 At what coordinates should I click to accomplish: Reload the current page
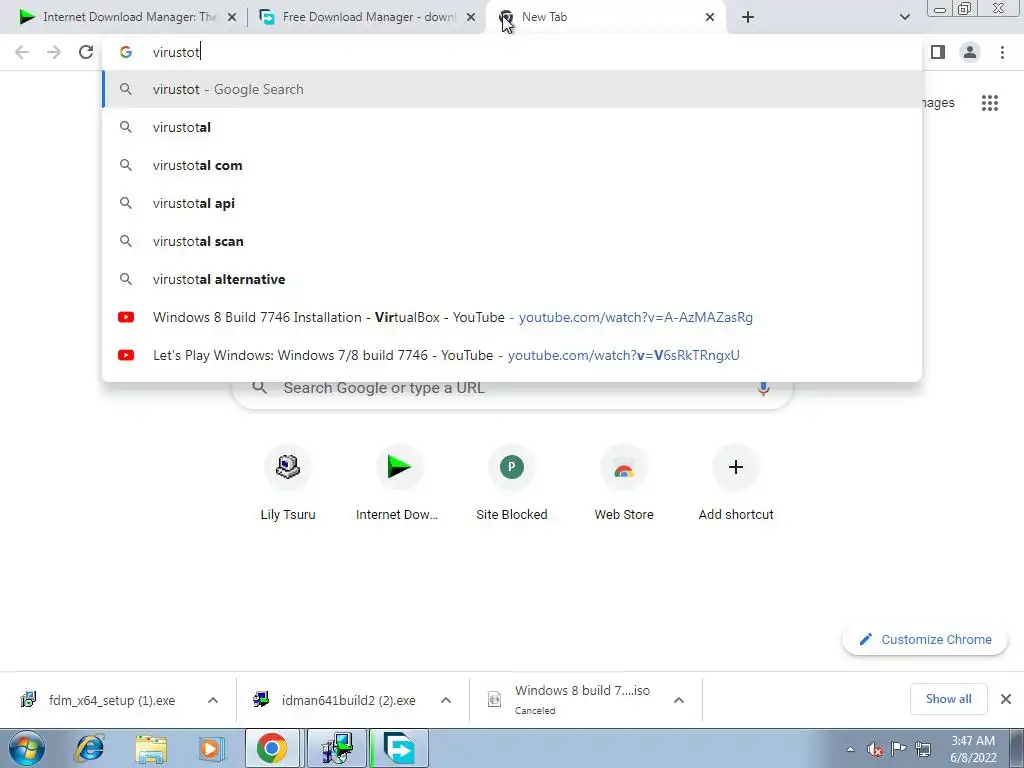coord(86,52)
